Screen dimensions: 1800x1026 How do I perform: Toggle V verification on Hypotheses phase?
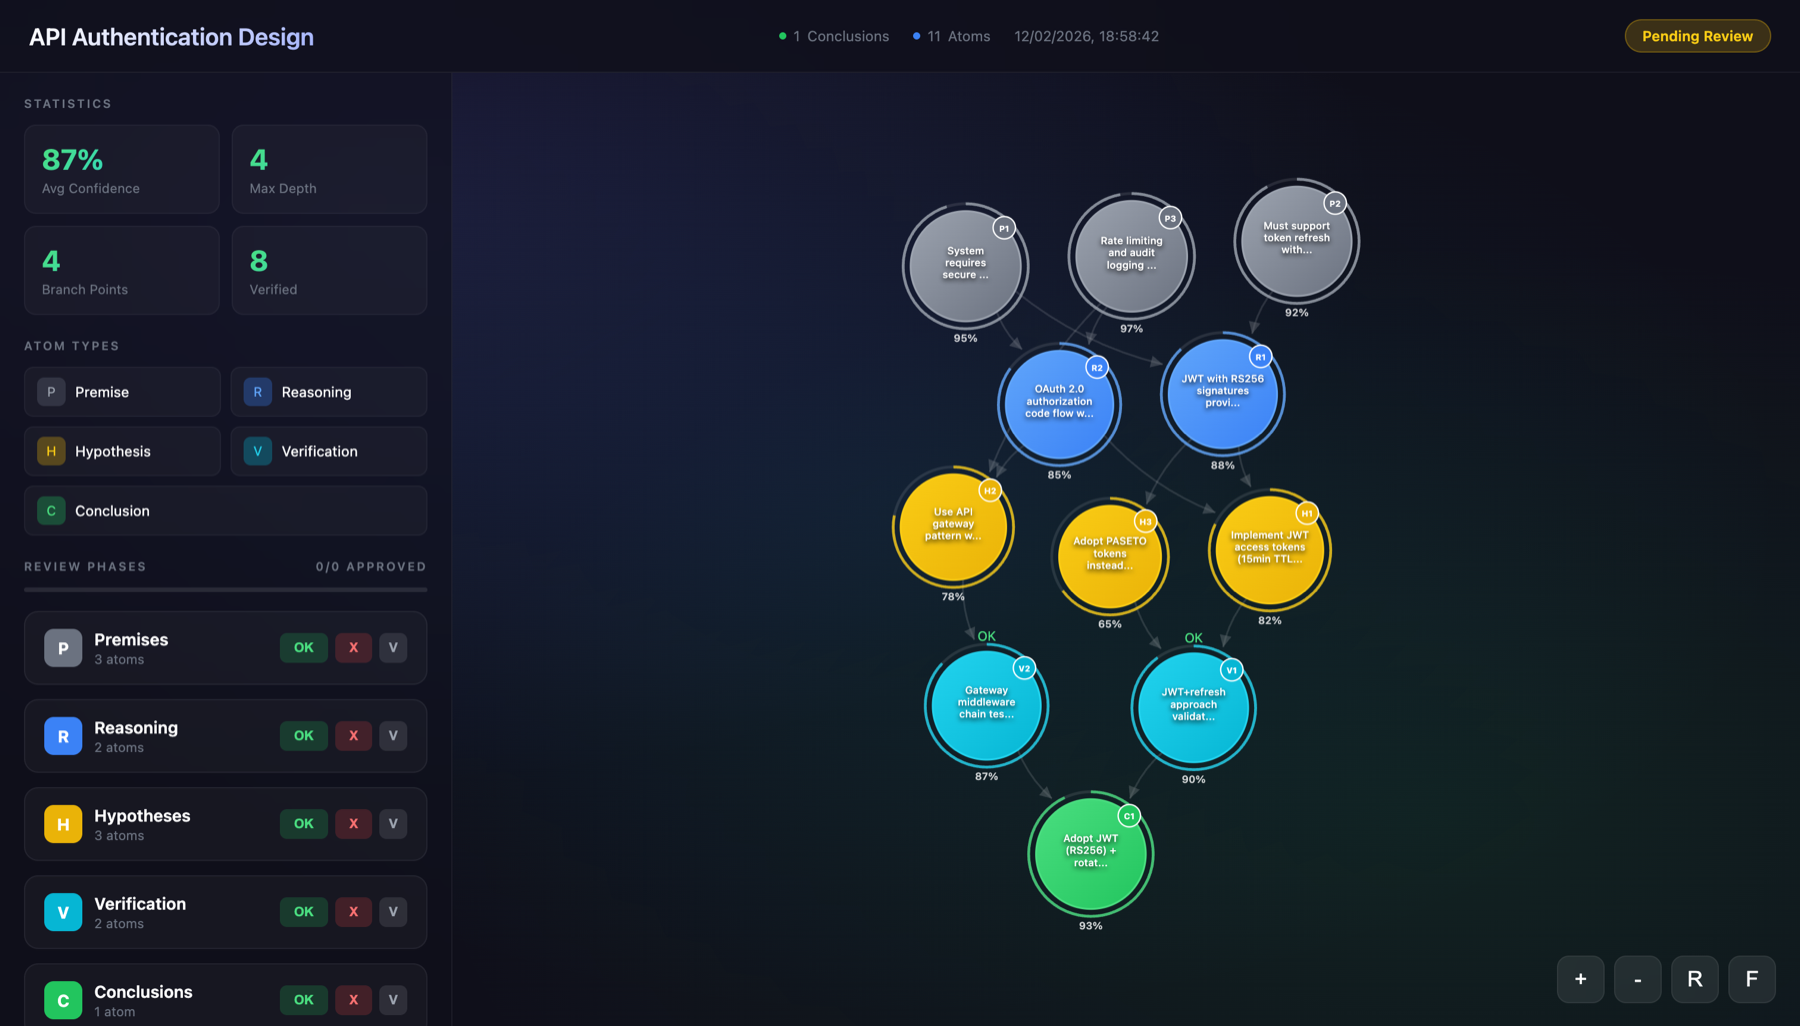coord(393,823)
